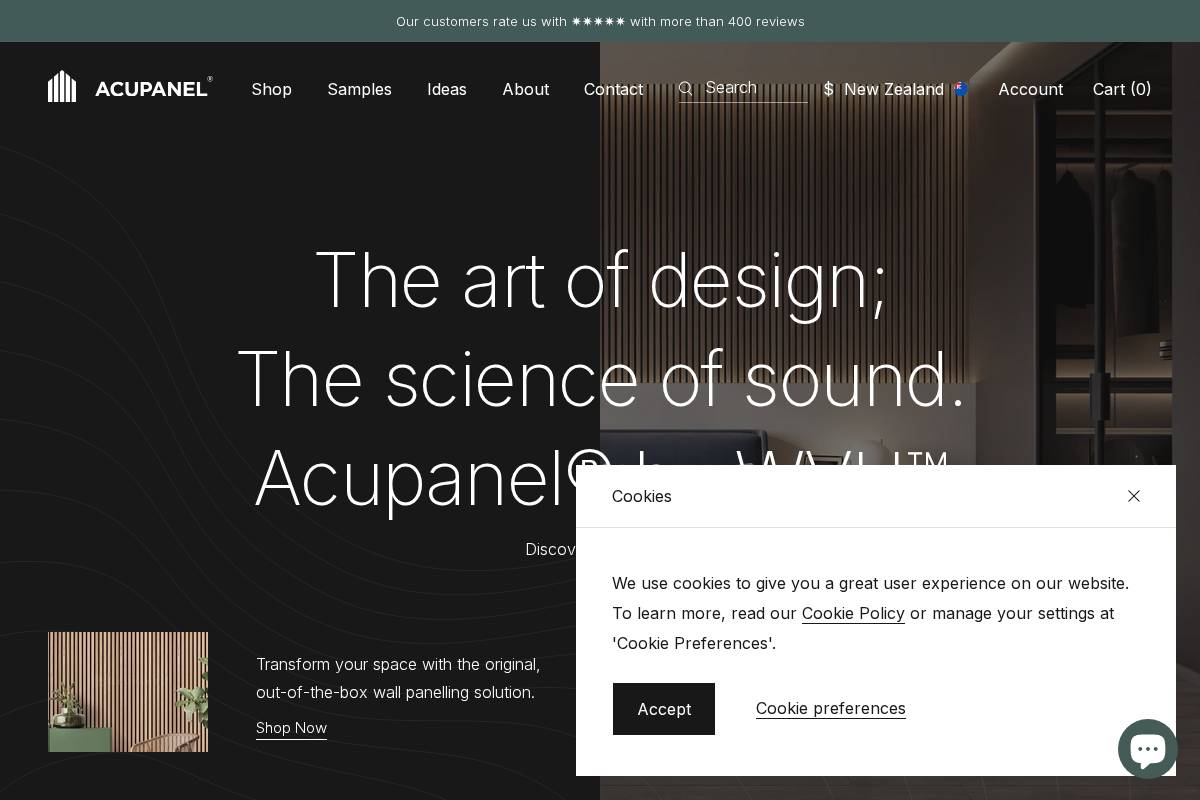1200x800 pixels.
Task: View the Cart (0)
Action: tap(1122, 89)
